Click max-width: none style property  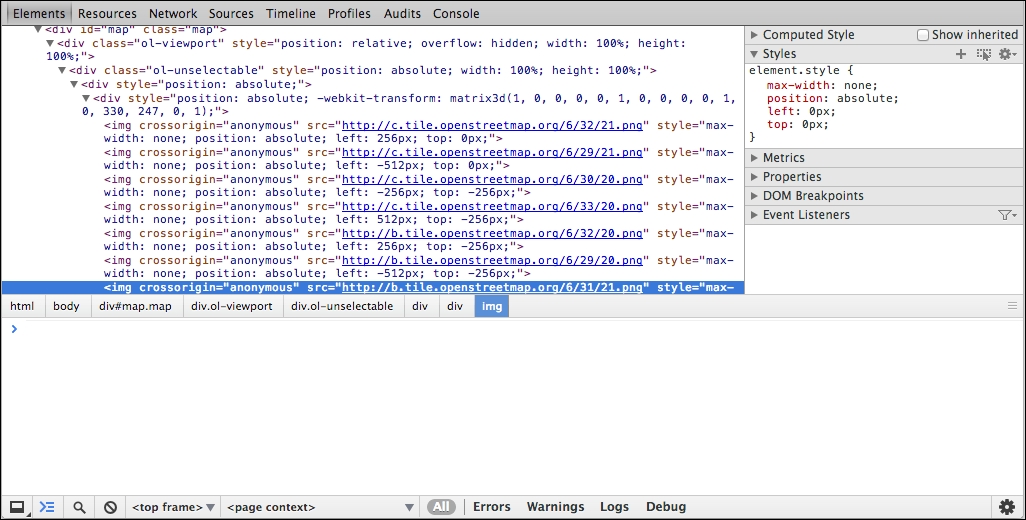(822, 85)
